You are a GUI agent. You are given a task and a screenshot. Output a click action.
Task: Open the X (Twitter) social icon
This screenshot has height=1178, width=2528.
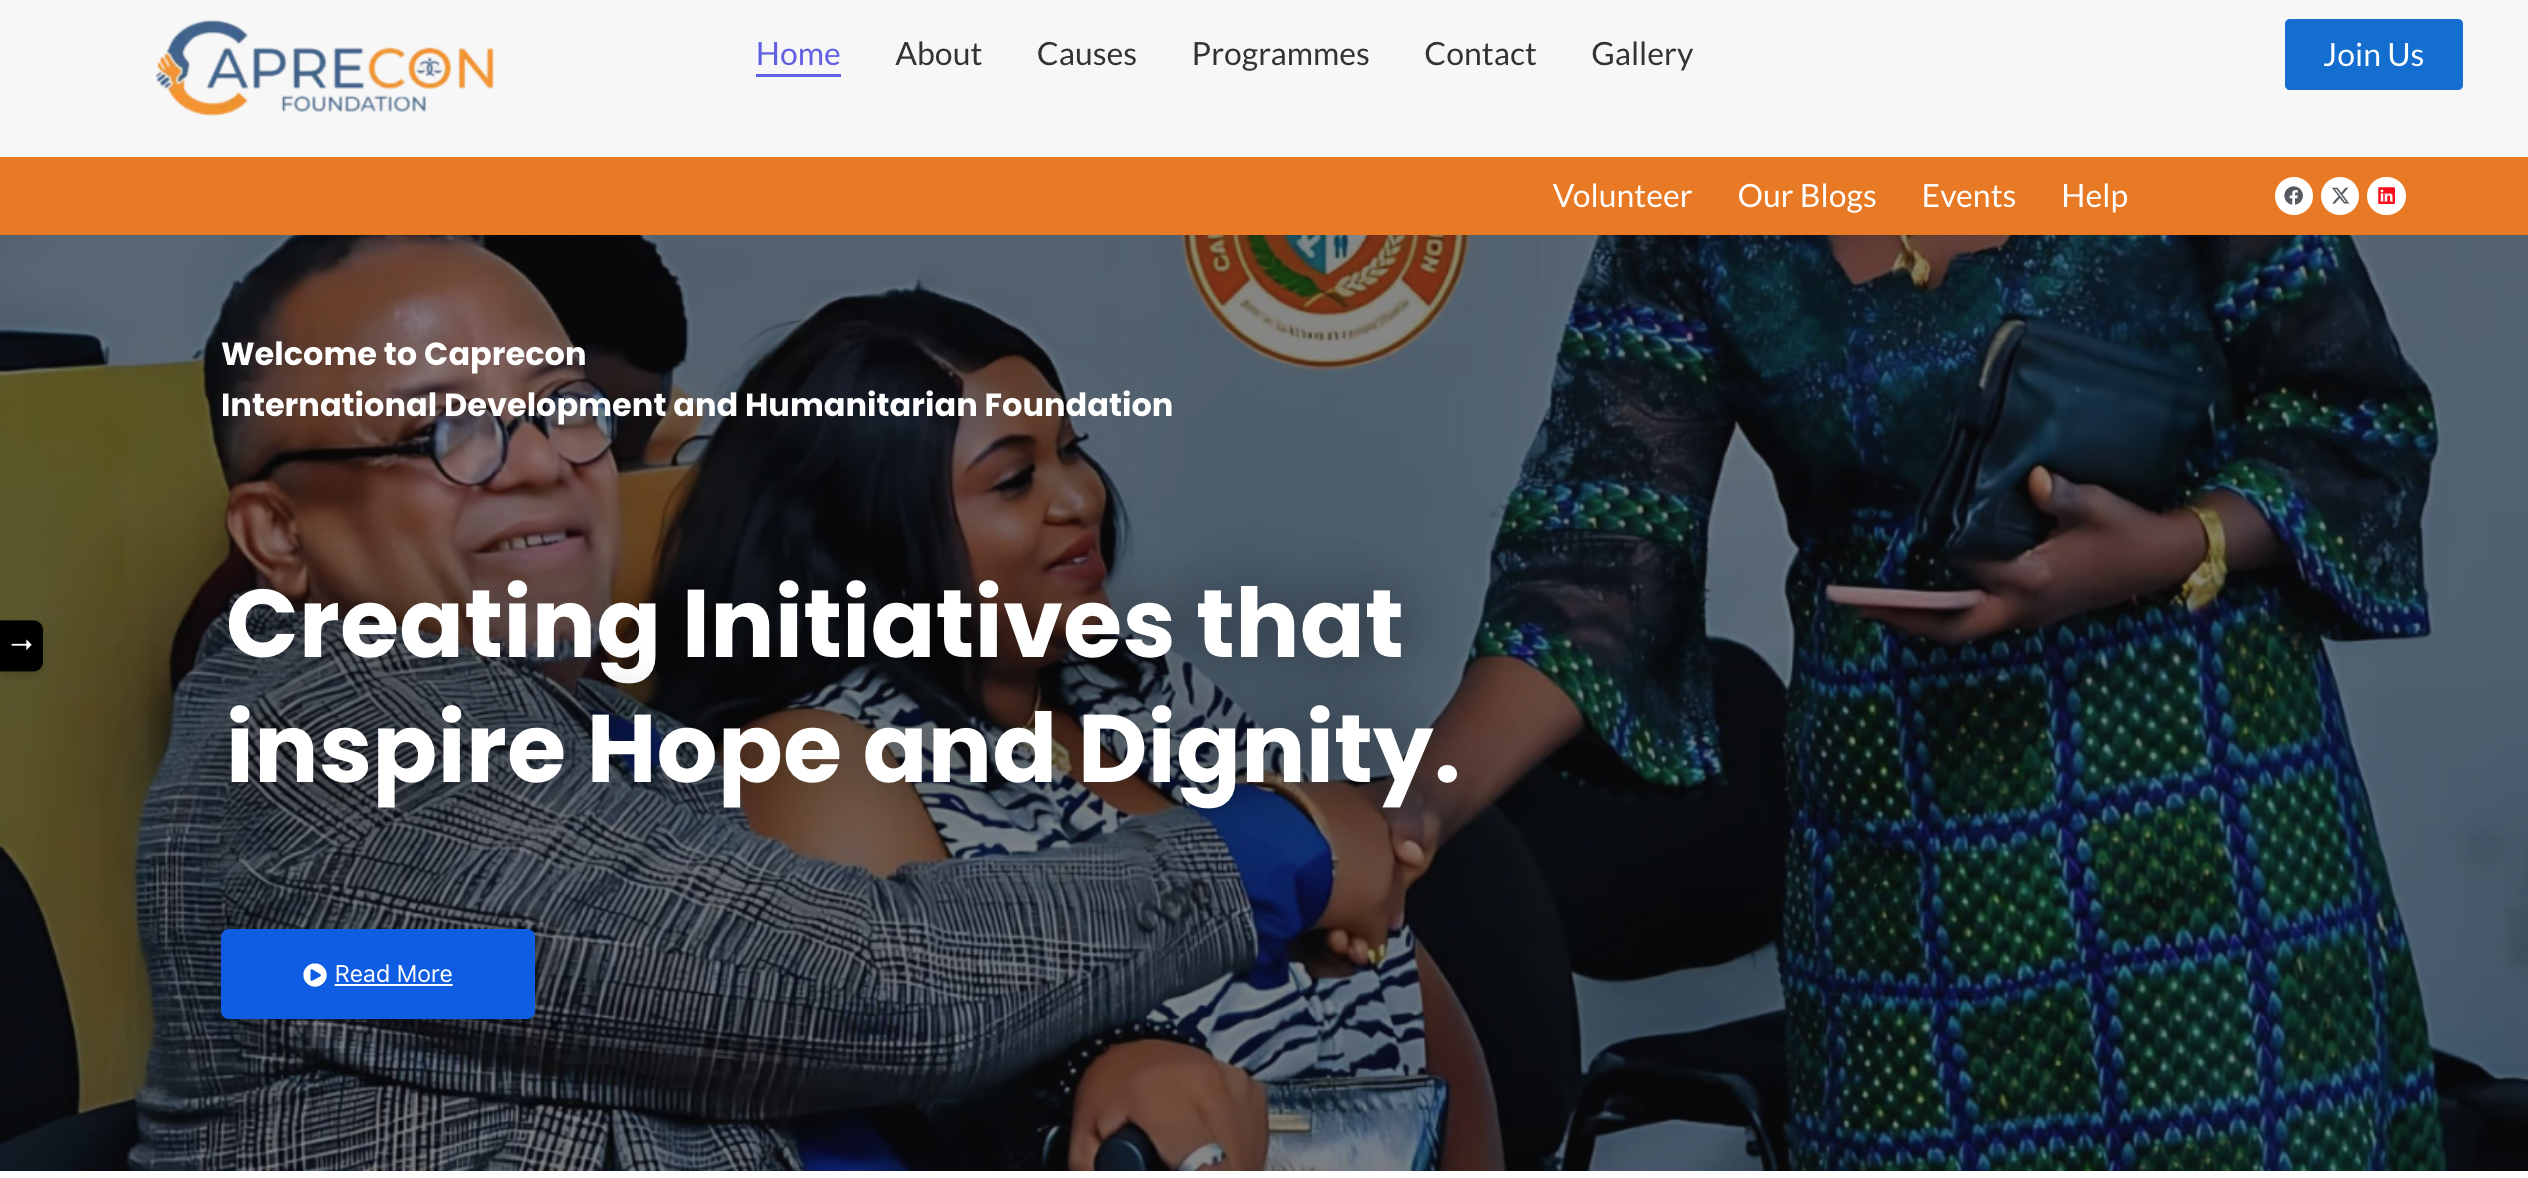[x=2340, y=196]
